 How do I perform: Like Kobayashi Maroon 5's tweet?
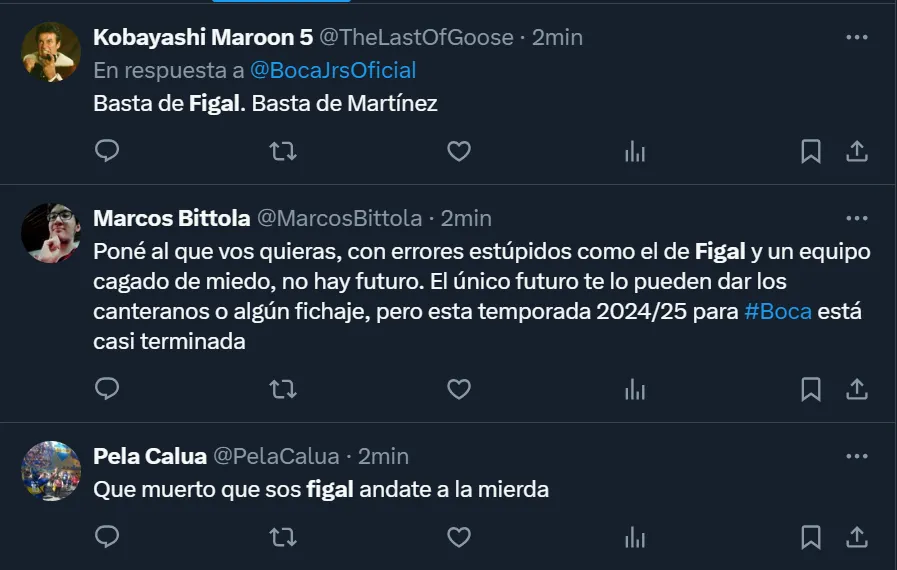(458, 151)
